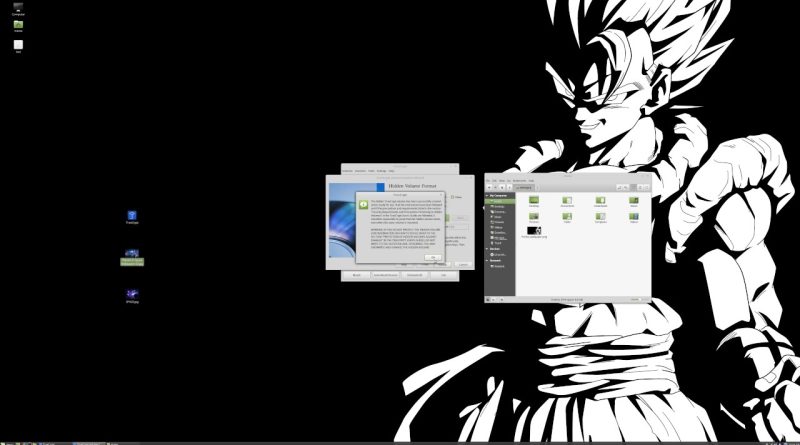
Task: Select the Downloads folder icon in file pane
Action: pyautogui.click(x=601, y=200)
